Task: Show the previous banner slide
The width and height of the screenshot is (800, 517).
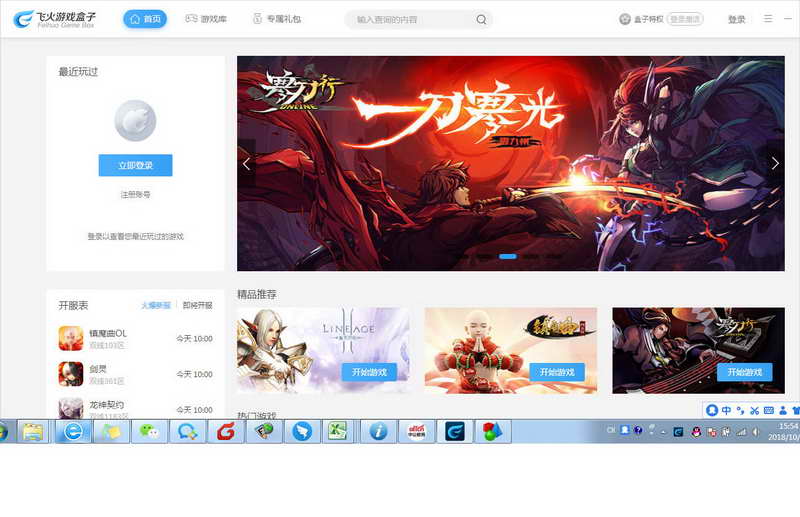Action: [246, 164]
